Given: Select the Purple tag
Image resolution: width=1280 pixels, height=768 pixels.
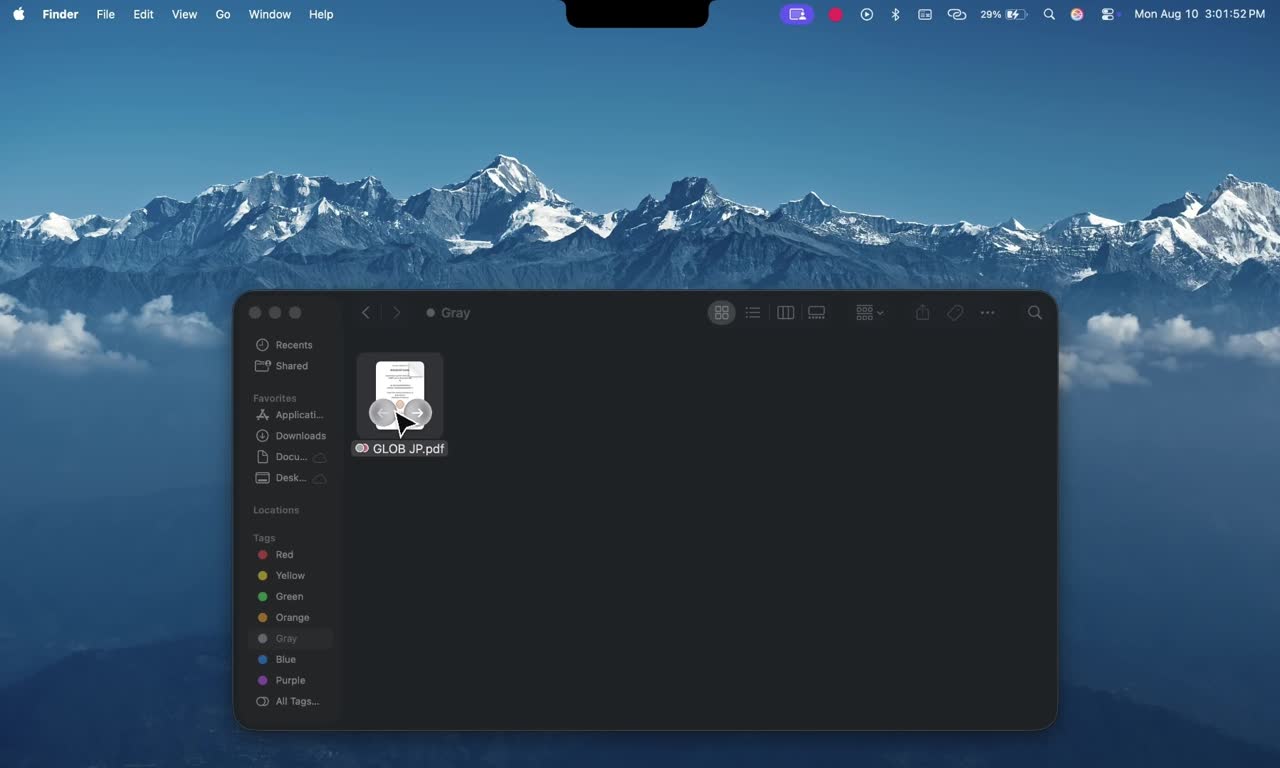Looking at the screenshot, I should pos(291,680).
